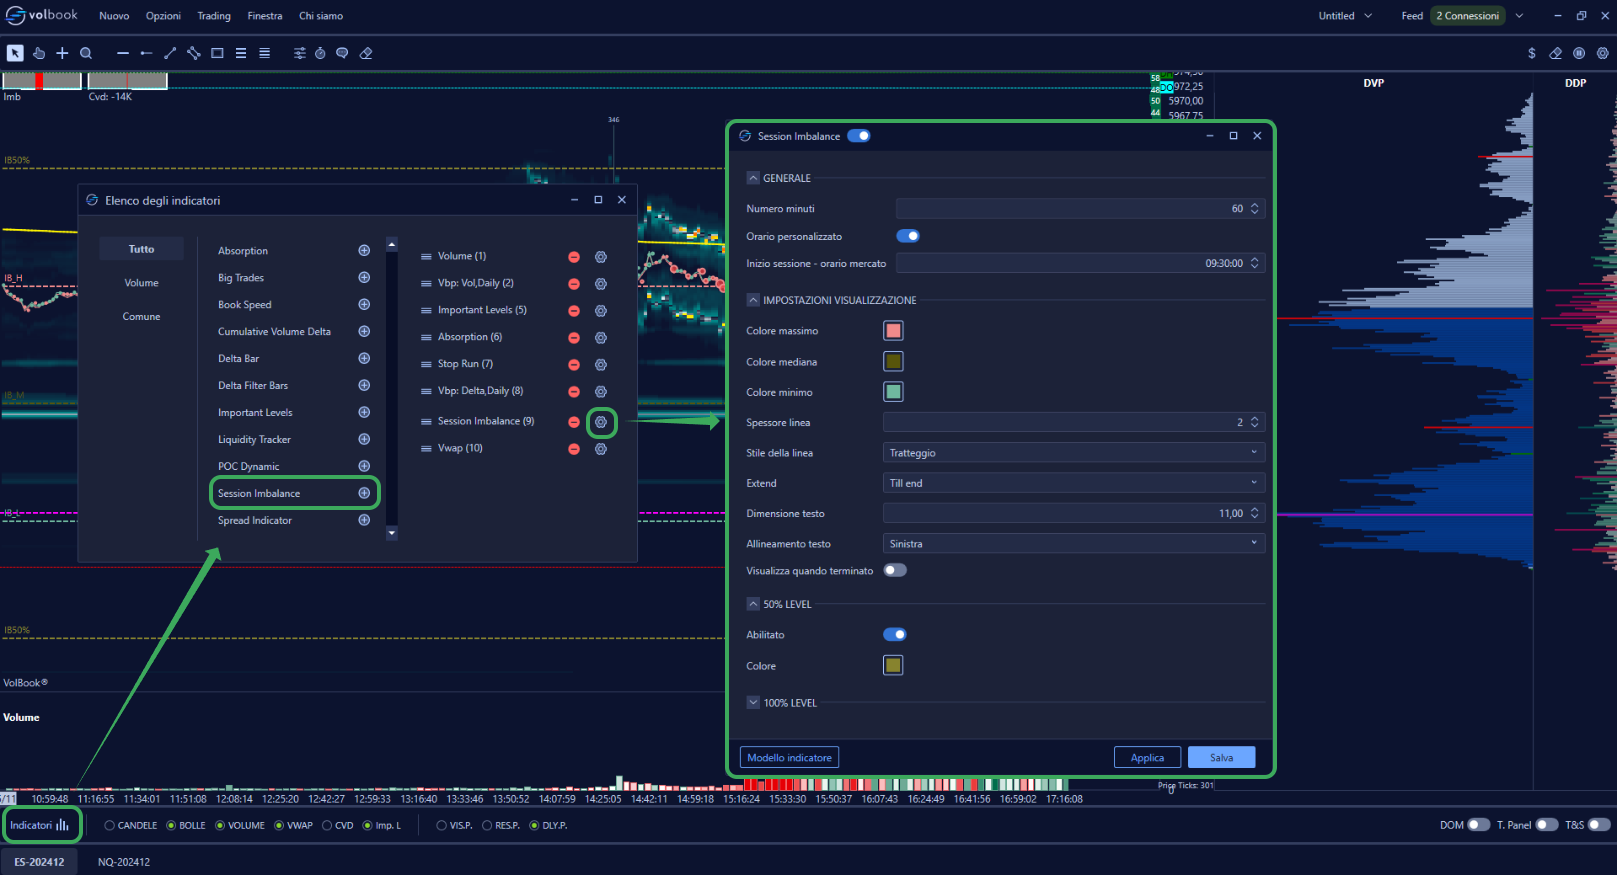
Task: Collapse the 50% LEVEL section
Action: [753, 604]
